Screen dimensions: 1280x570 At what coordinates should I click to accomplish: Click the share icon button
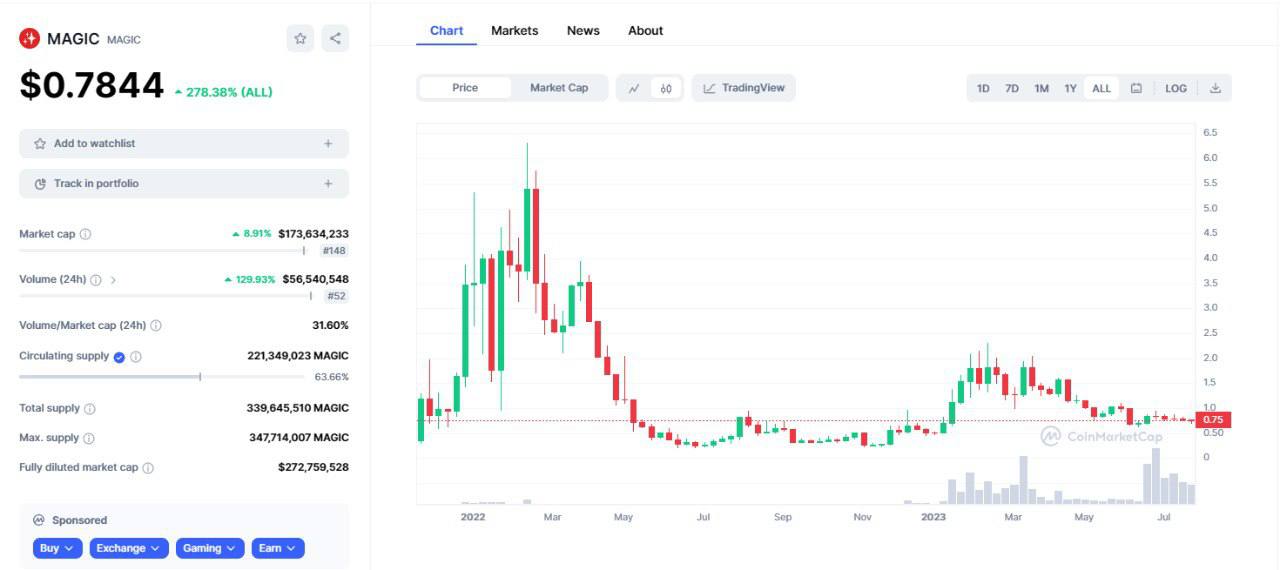pyautogui.click(x=335, y=39)
